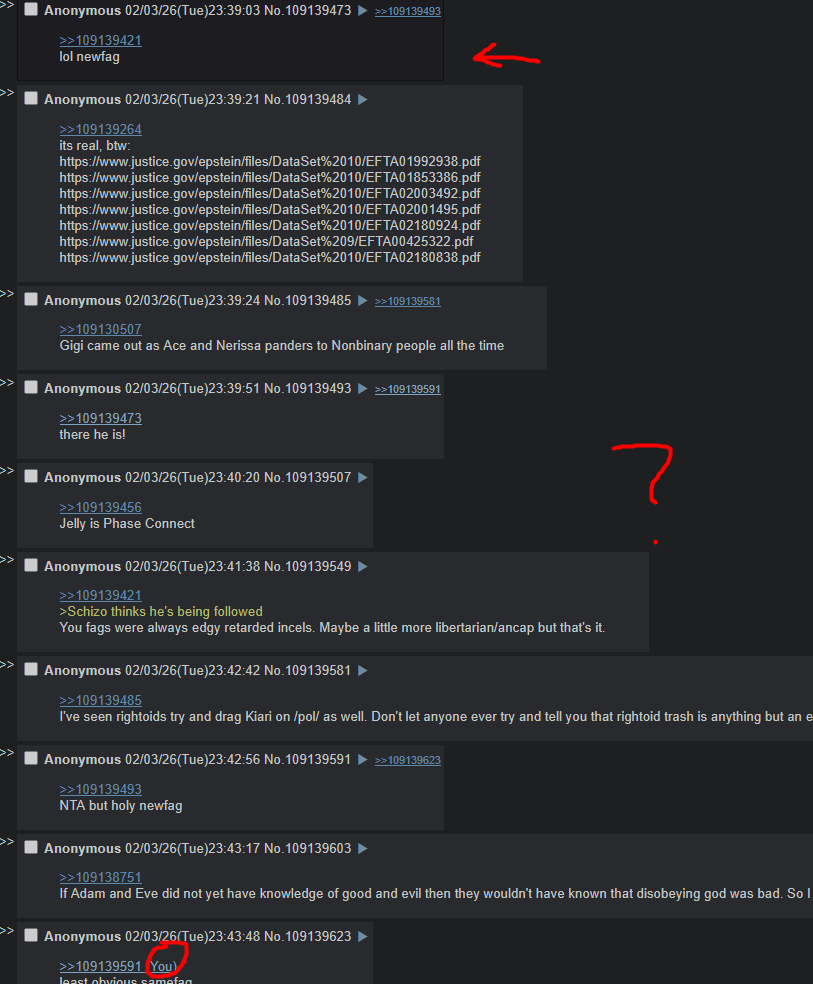Screen dimensions: 813x984
Task: Tick the checkbox on post 109139591
Action: 31,759
